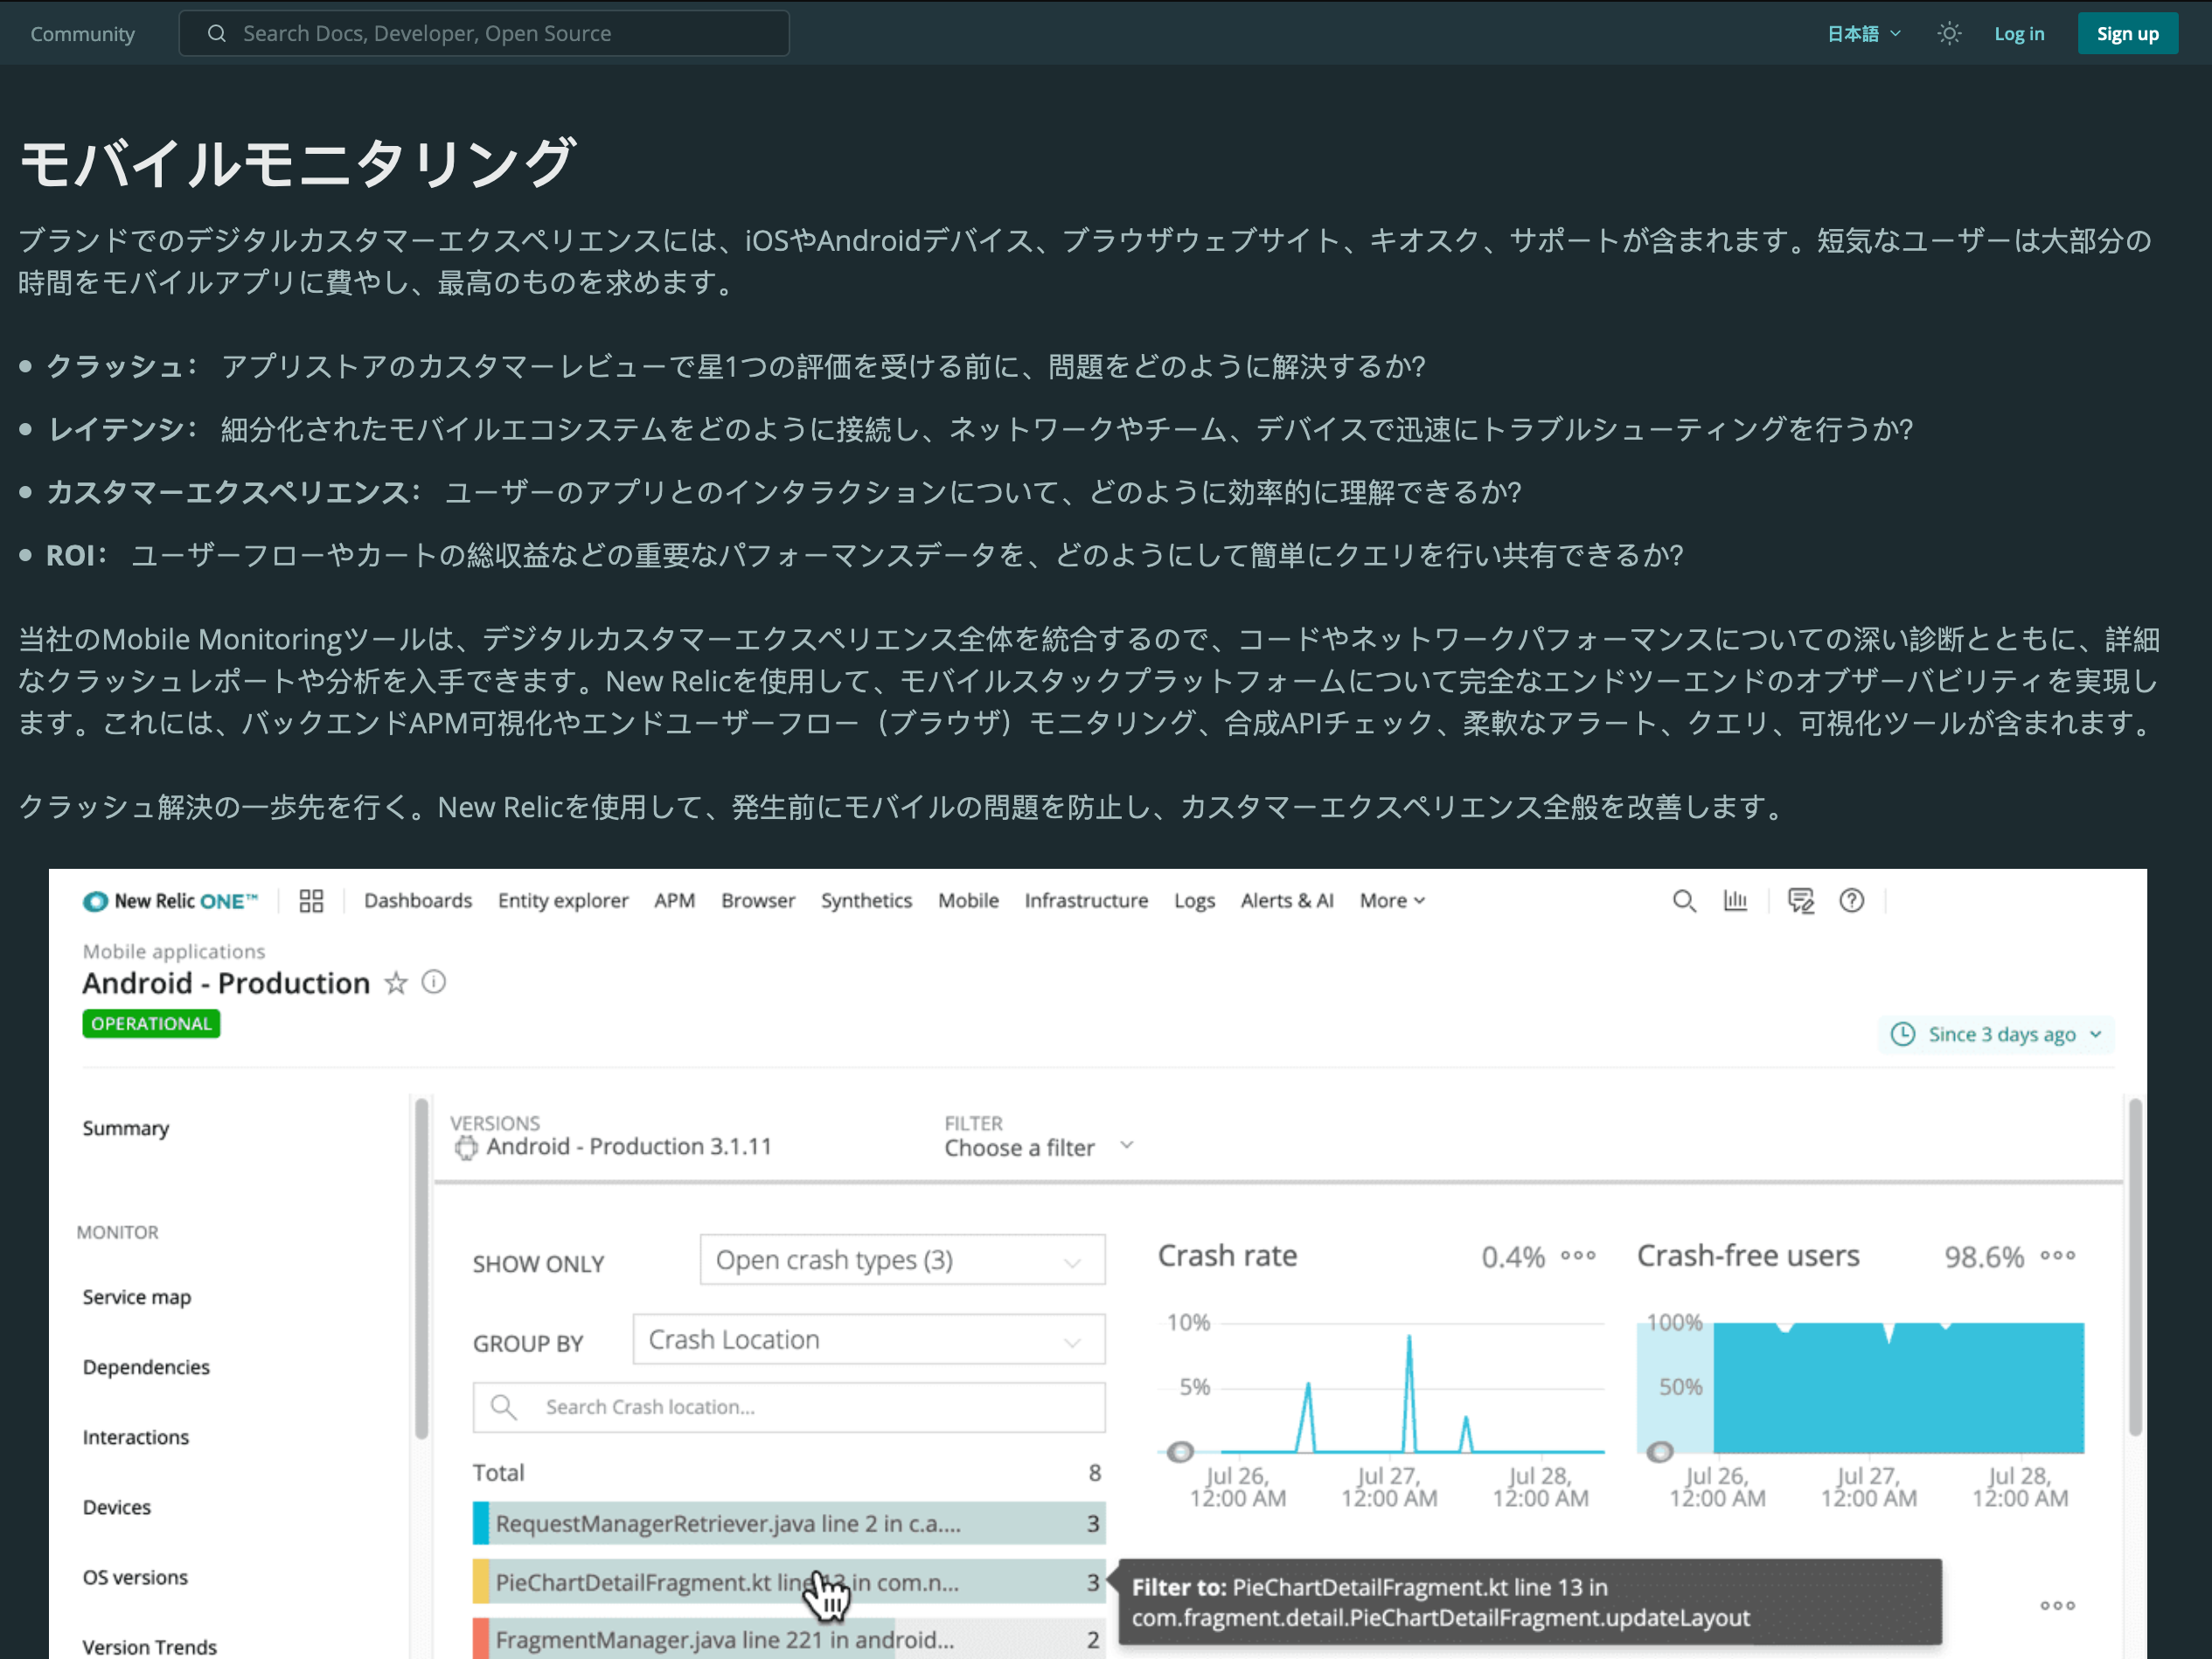This screenshot has height=1659, width=2212.
Task: Open Service map in the sidebar
Action: tap(136, 1297)
